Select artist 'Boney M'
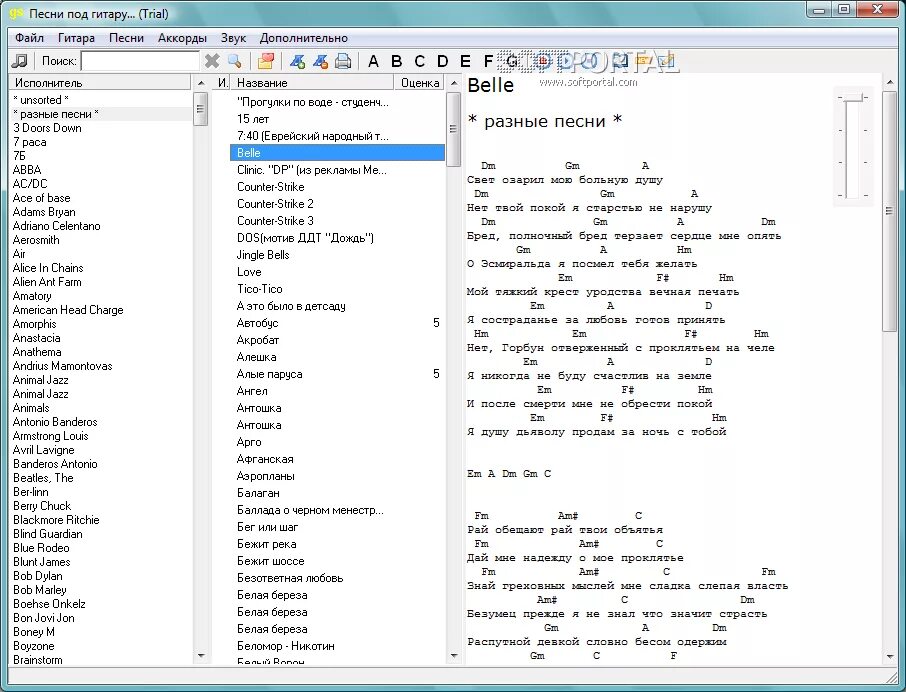Screen dimensions: 906x692 coord(34,632)
